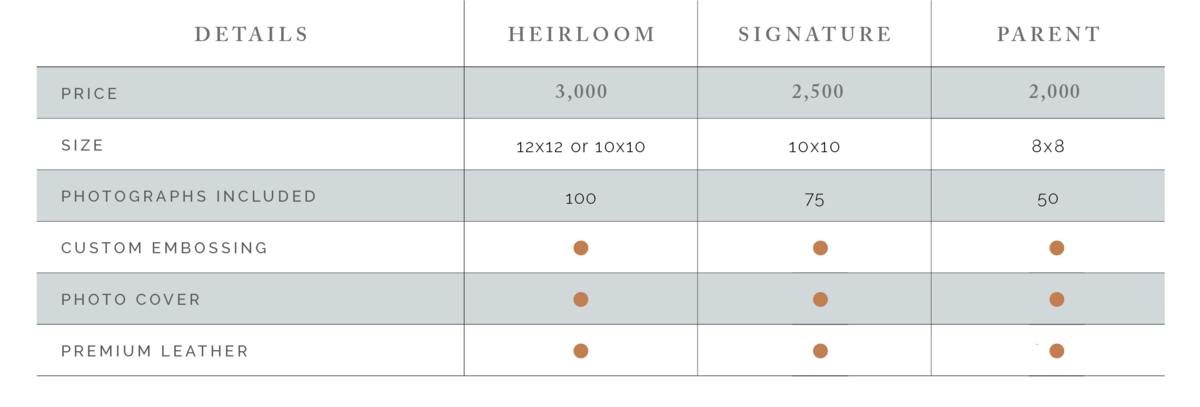Select the Heirloom column header
The width and height of the screenshot is (1200, 407).
pos(582,35)
